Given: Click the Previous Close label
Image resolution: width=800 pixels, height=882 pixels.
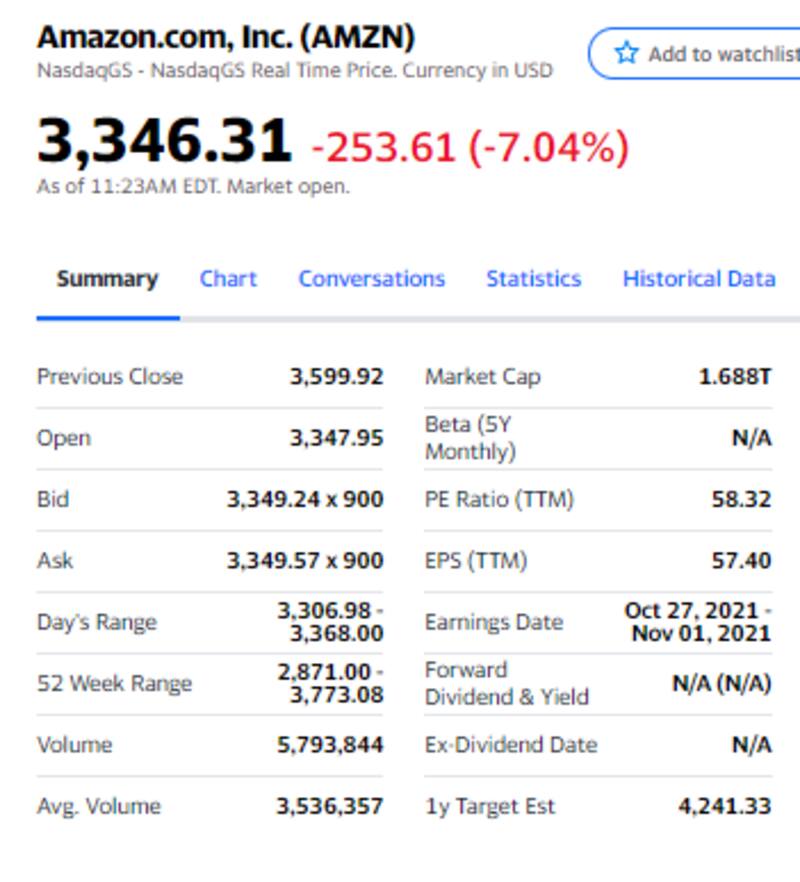Looking at the screenshot, I should (x=110, y=377).
